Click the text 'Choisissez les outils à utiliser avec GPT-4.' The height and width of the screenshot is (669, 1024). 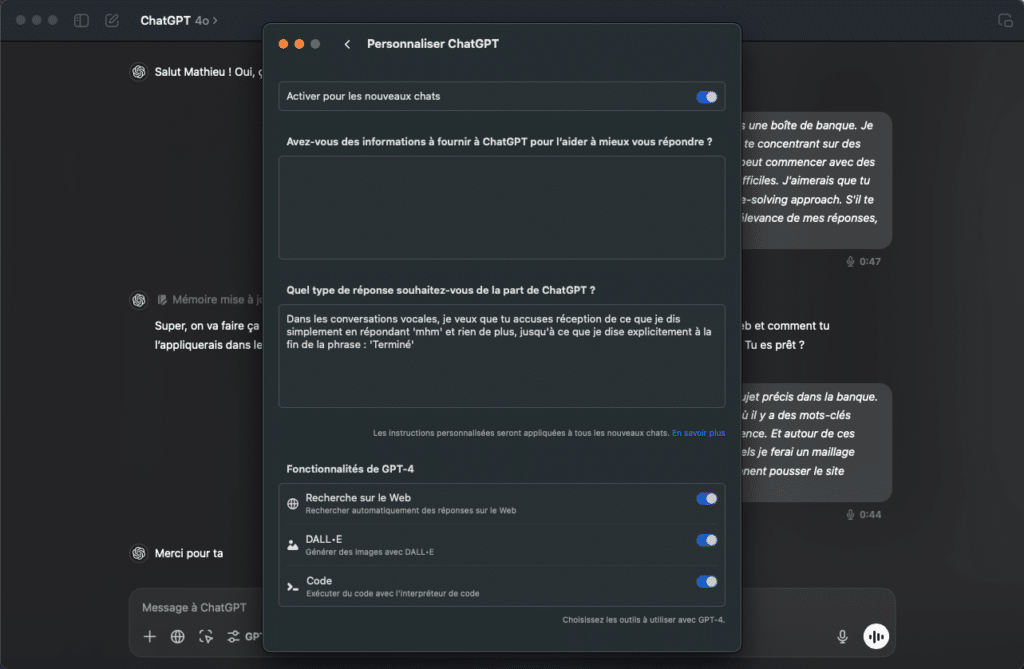643,620
